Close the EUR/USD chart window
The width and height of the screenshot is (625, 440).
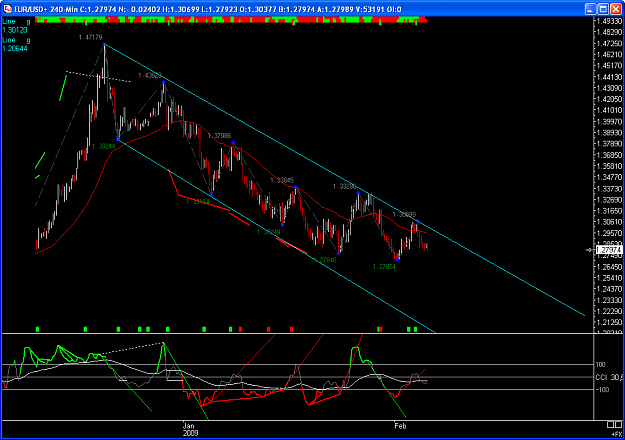click(616, 9)
